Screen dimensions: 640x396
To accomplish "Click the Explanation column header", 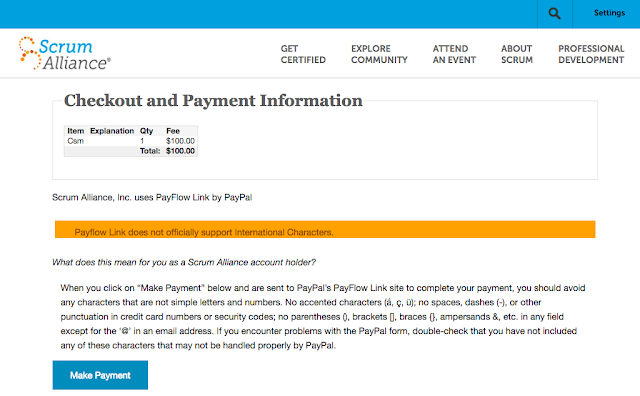I will 112,131.
